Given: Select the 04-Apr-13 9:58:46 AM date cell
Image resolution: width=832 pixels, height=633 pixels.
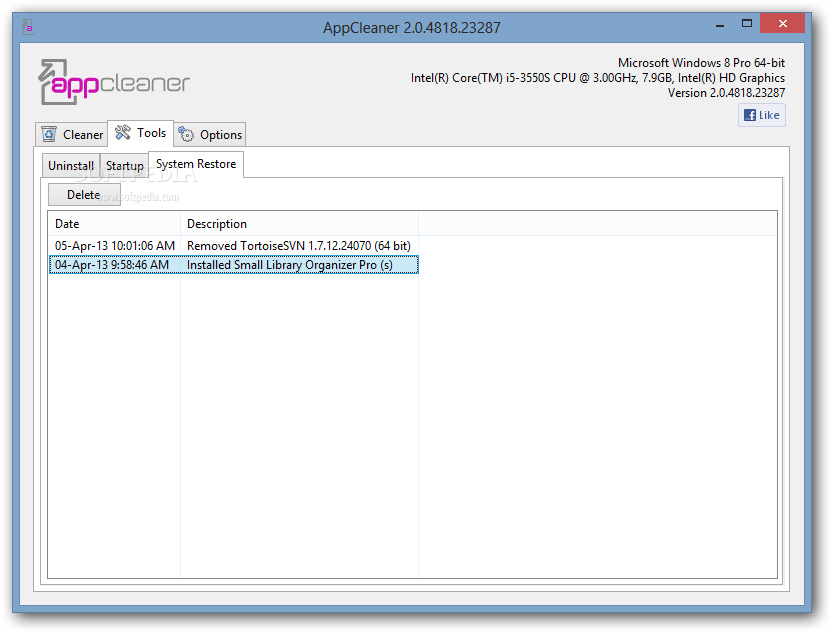Looking at the screenshot, I should pos(112,265).
